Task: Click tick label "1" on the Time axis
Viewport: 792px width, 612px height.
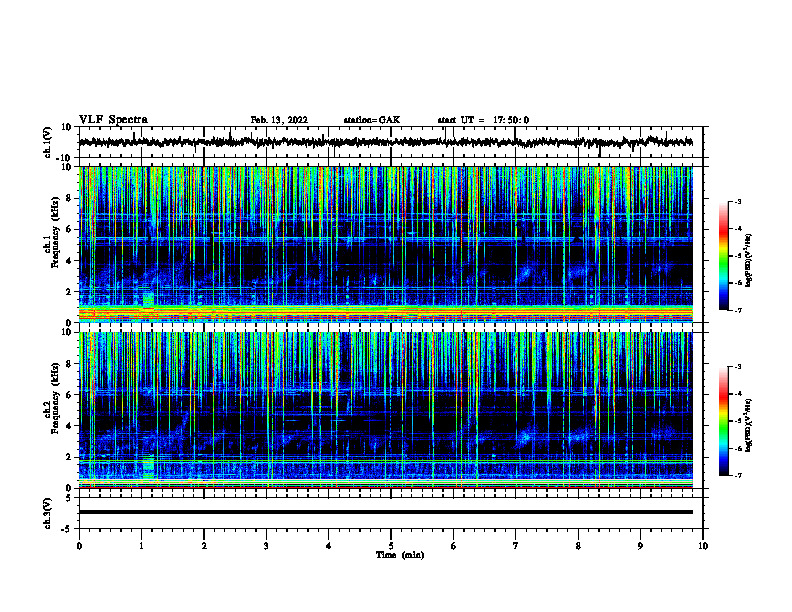Action: coord(141,546)
